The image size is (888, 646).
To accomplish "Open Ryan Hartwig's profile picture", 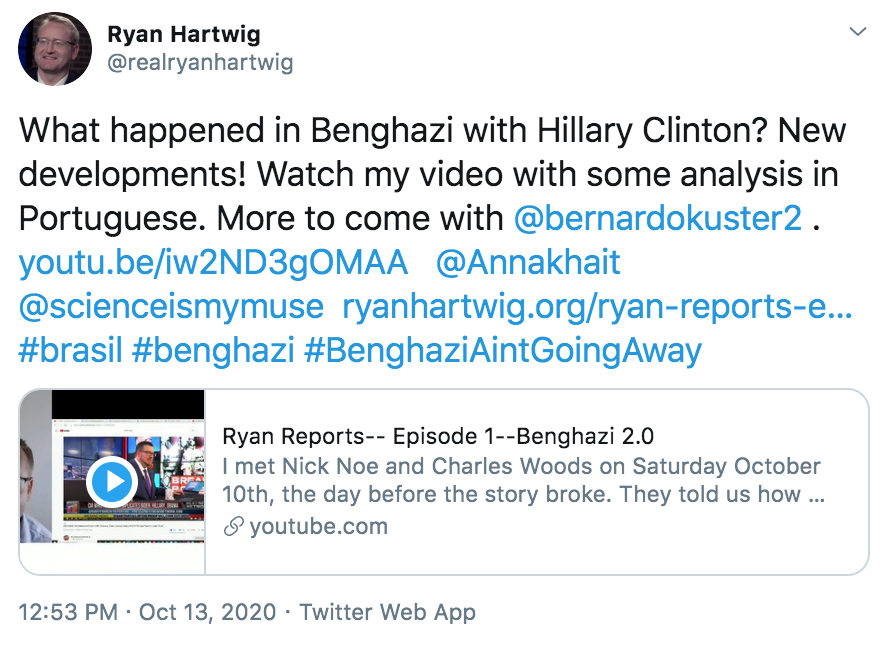I will (x=54, y=47).
